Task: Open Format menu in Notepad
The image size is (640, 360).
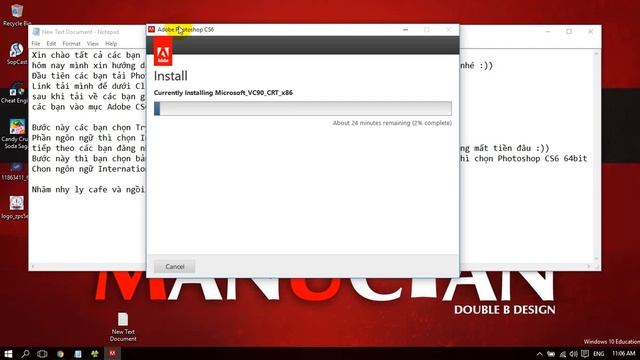Action: (71, 44)
